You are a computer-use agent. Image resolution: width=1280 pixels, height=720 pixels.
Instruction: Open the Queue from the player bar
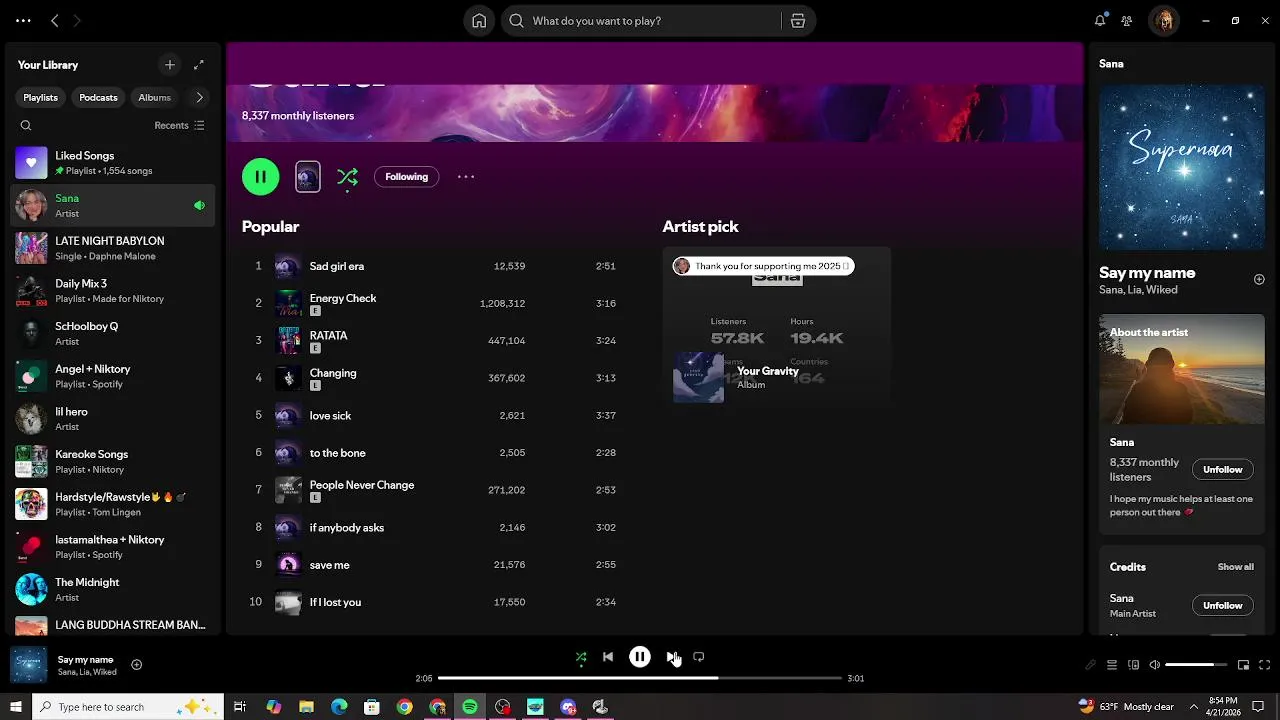tap(1111, 665)
